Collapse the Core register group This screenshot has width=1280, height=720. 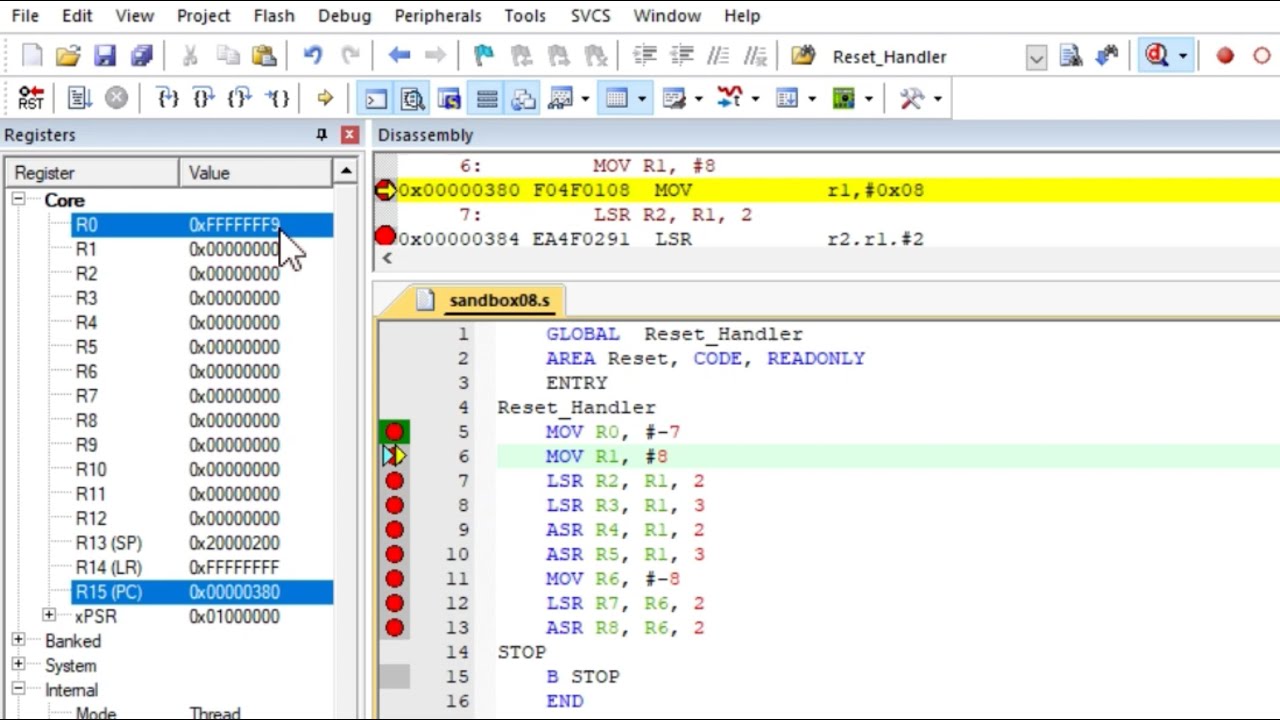pyautogui.click(x=18, y=200)
